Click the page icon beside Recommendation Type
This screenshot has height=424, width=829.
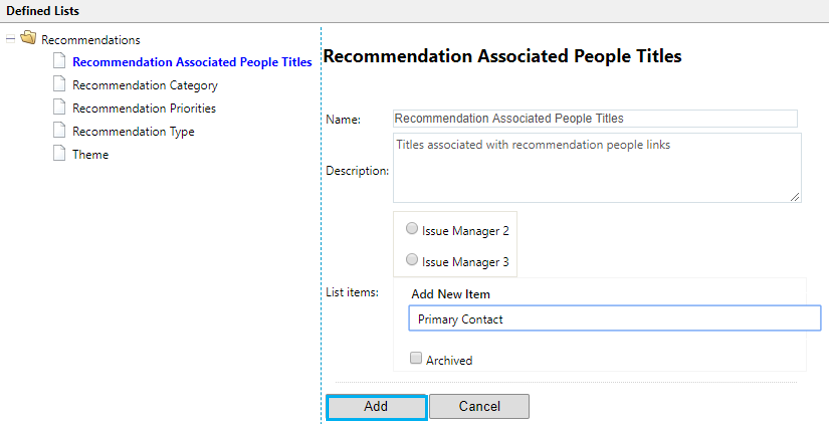tap(60, 131)
